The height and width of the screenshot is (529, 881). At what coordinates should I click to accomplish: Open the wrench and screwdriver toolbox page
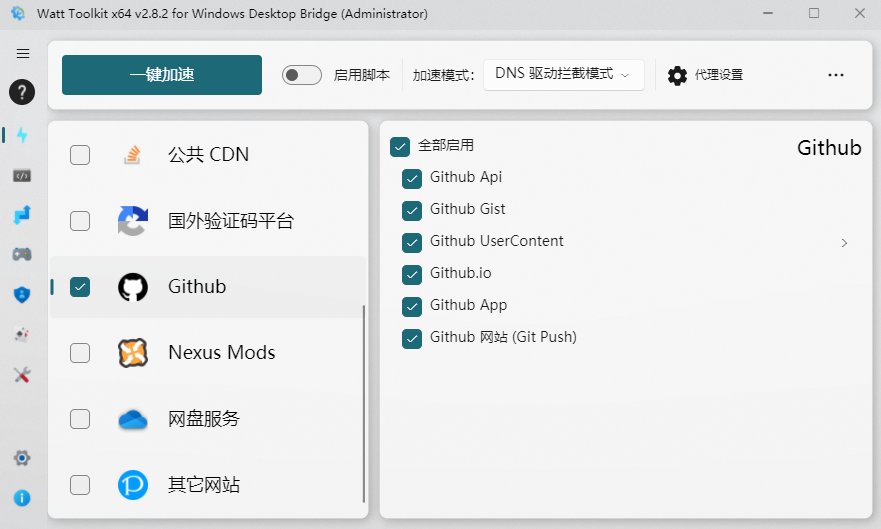point(22,375)
